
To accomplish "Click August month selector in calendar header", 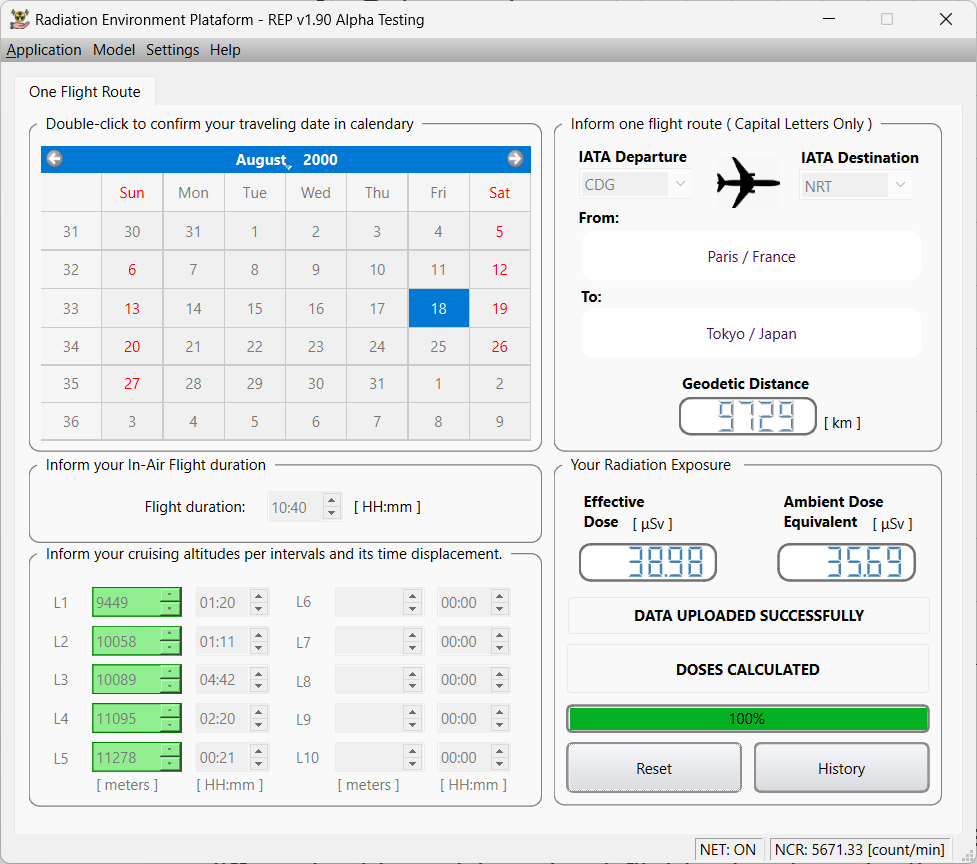I will coord(260,160).
